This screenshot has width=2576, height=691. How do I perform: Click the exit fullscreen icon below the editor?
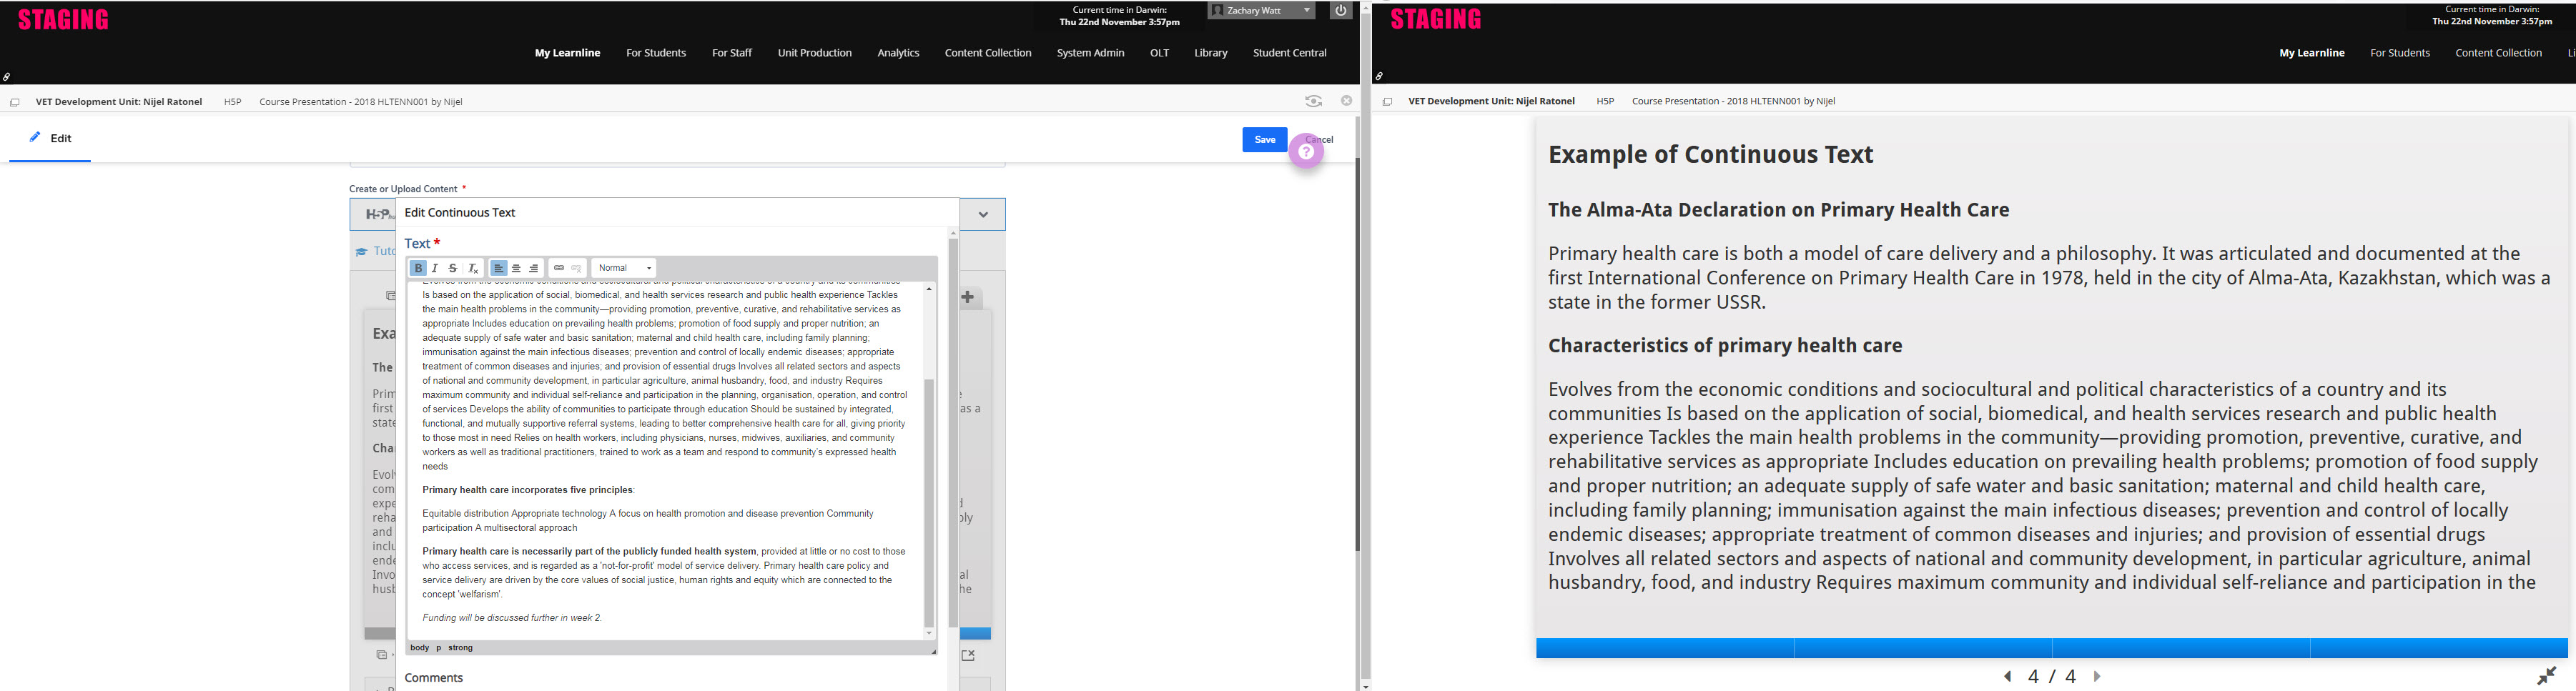[x=968, y=655]
